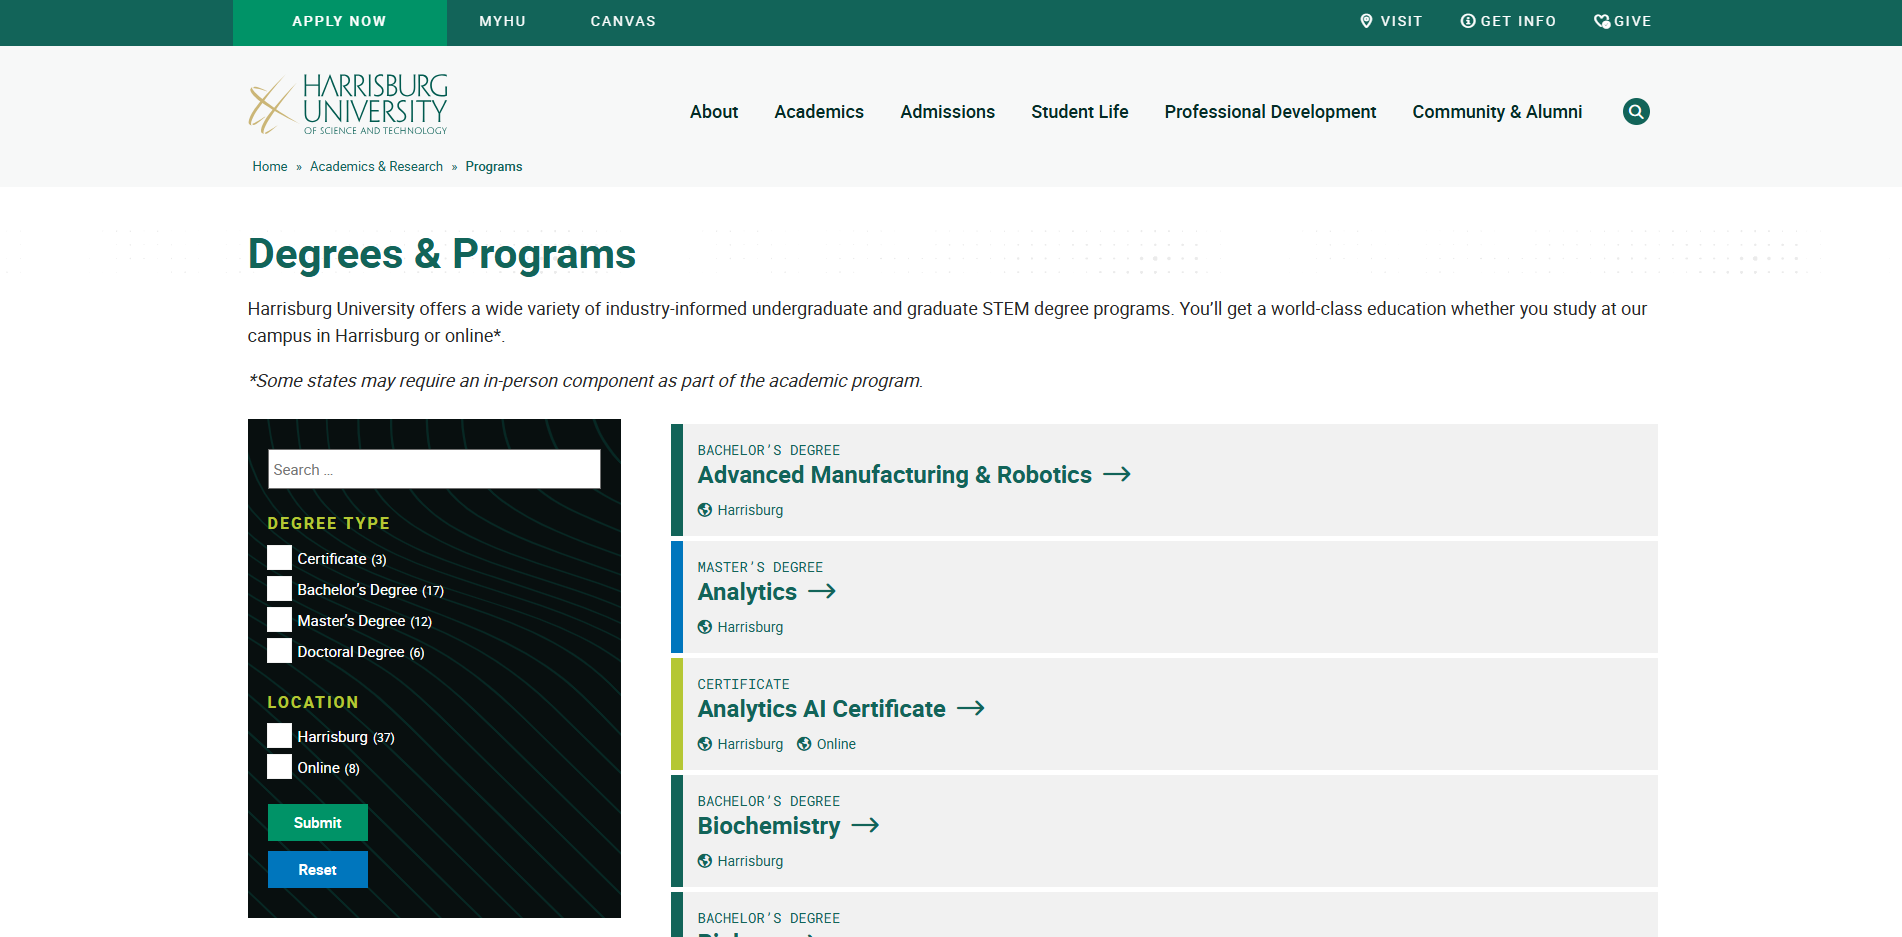Screen dimensions: 1902x937
Task: Click the Harrisburg globe icon under Analytics AI Certificate
Action: [705, 744]
